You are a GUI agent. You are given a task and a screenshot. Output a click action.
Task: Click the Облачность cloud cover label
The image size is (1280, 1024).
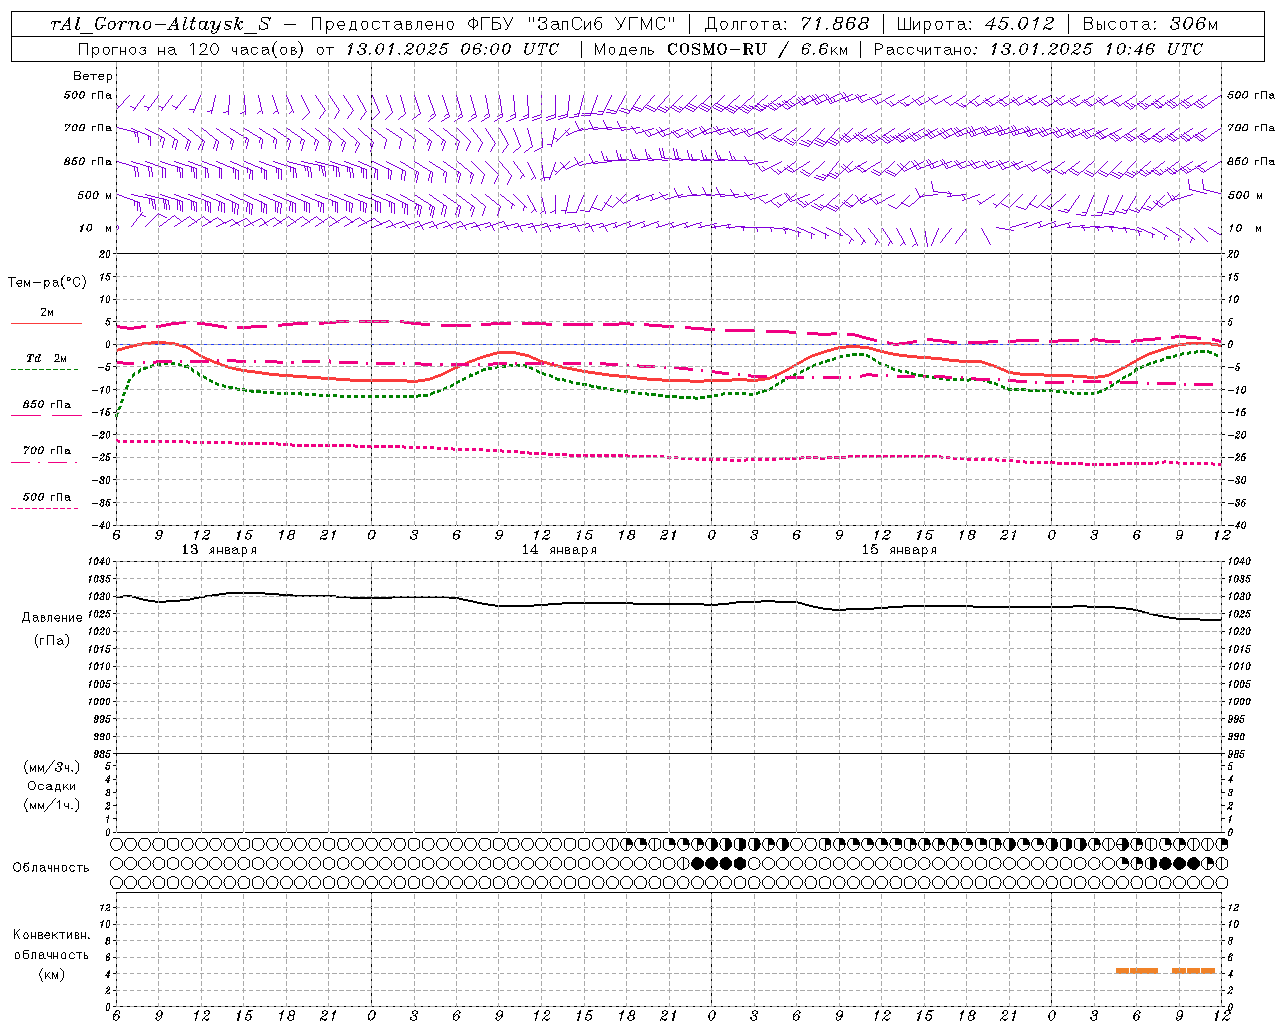point(51,868)
